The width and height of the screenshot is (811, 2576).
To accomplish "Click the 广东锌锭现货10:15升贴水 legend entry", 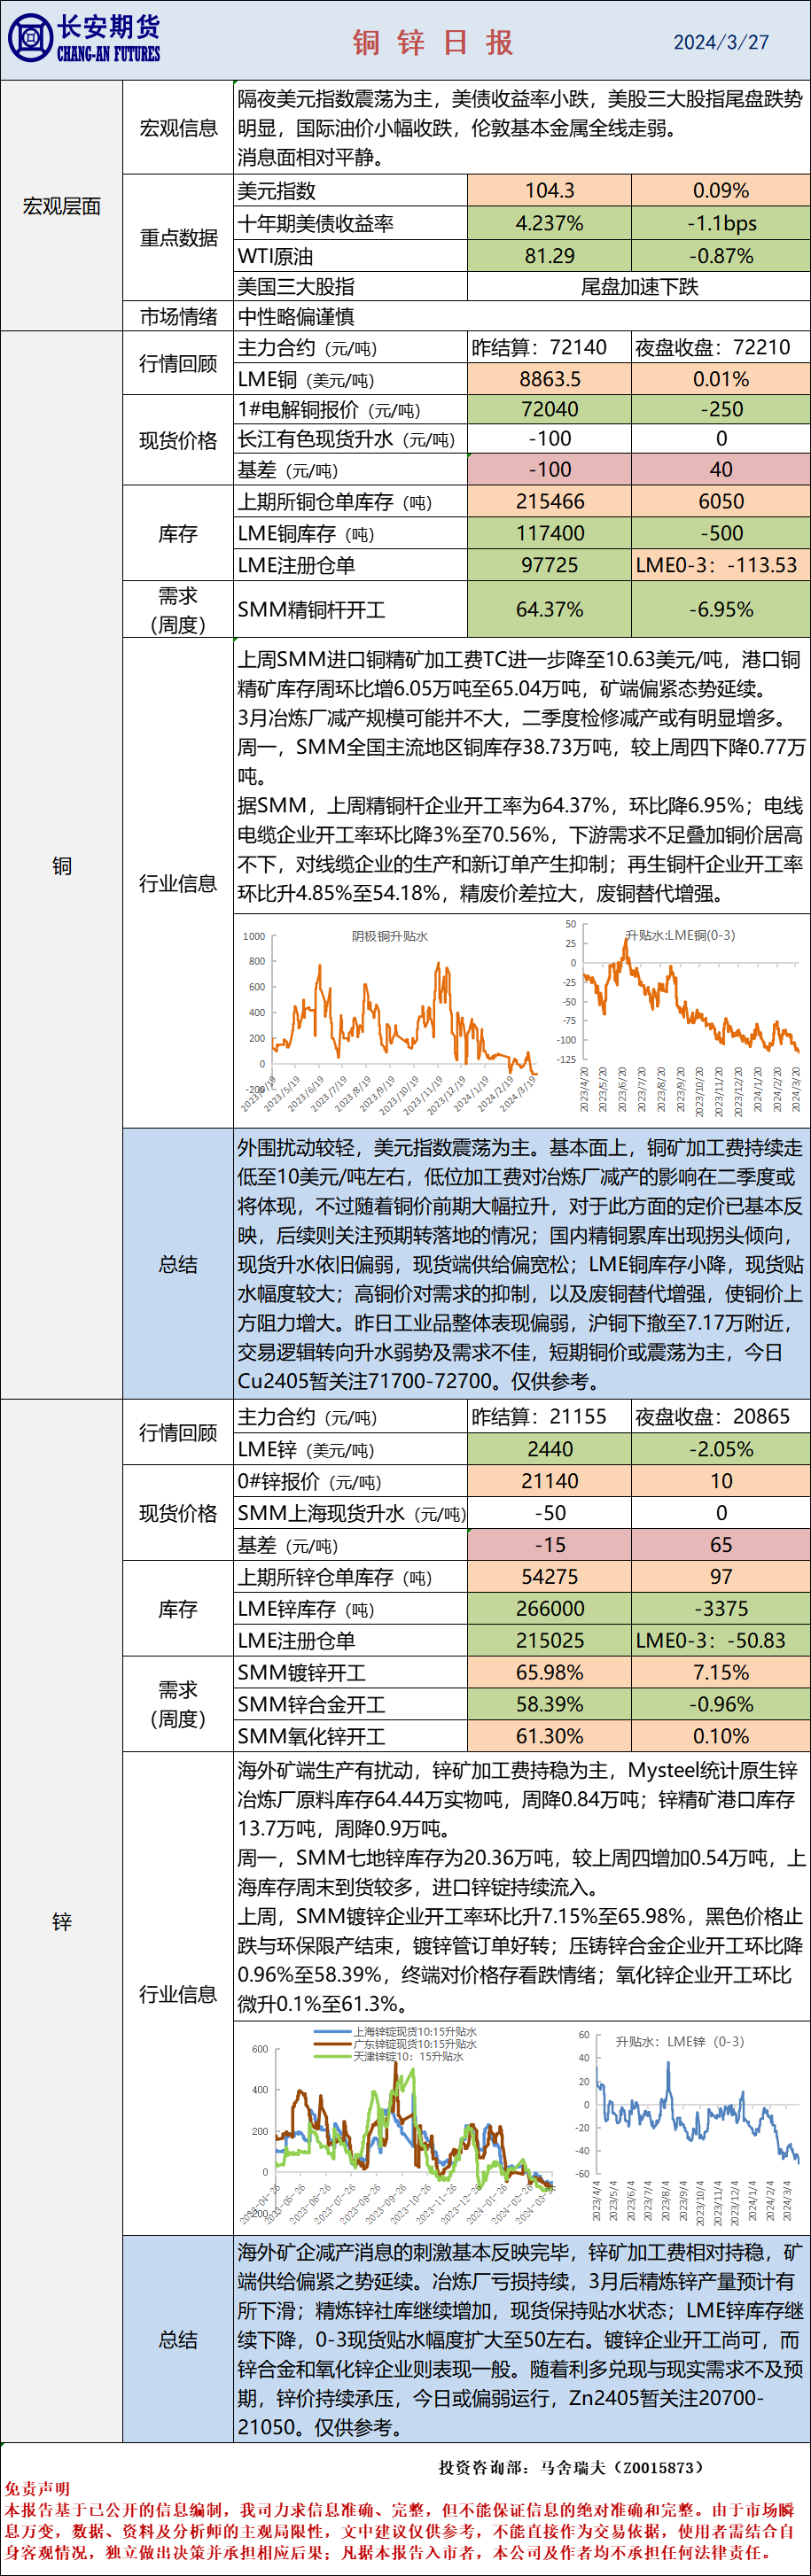I will [397, 2044].
